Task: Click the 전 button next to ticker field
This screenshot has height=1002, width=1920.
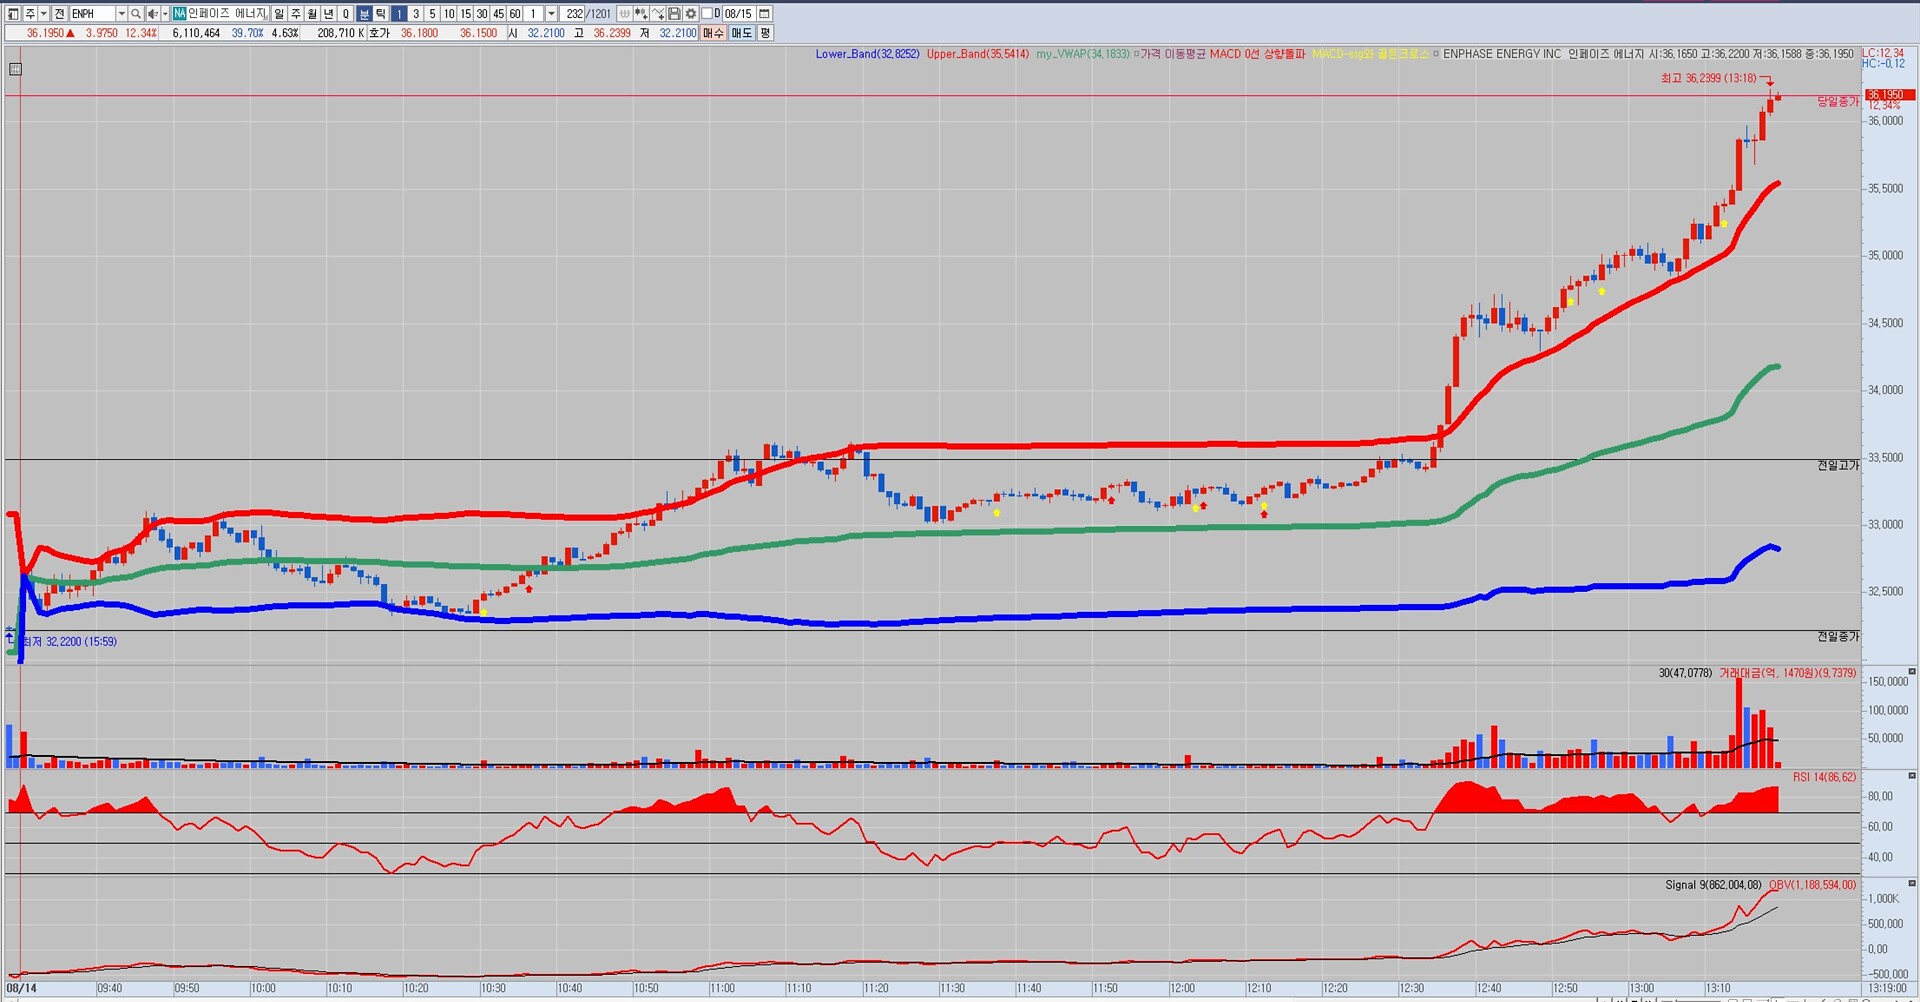Action: pos(59,14)
